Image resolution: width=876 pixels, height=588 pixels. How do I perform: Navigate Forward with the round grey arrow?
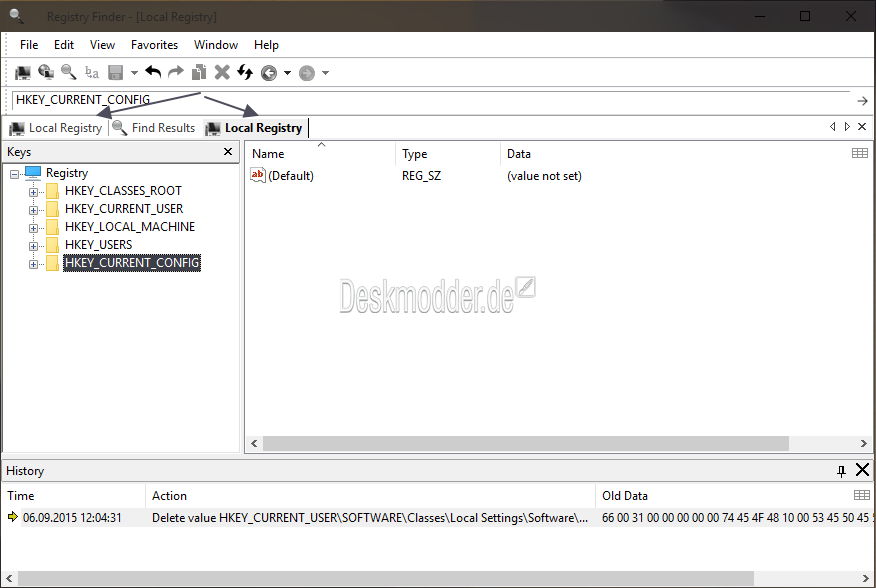coord(307,73)
